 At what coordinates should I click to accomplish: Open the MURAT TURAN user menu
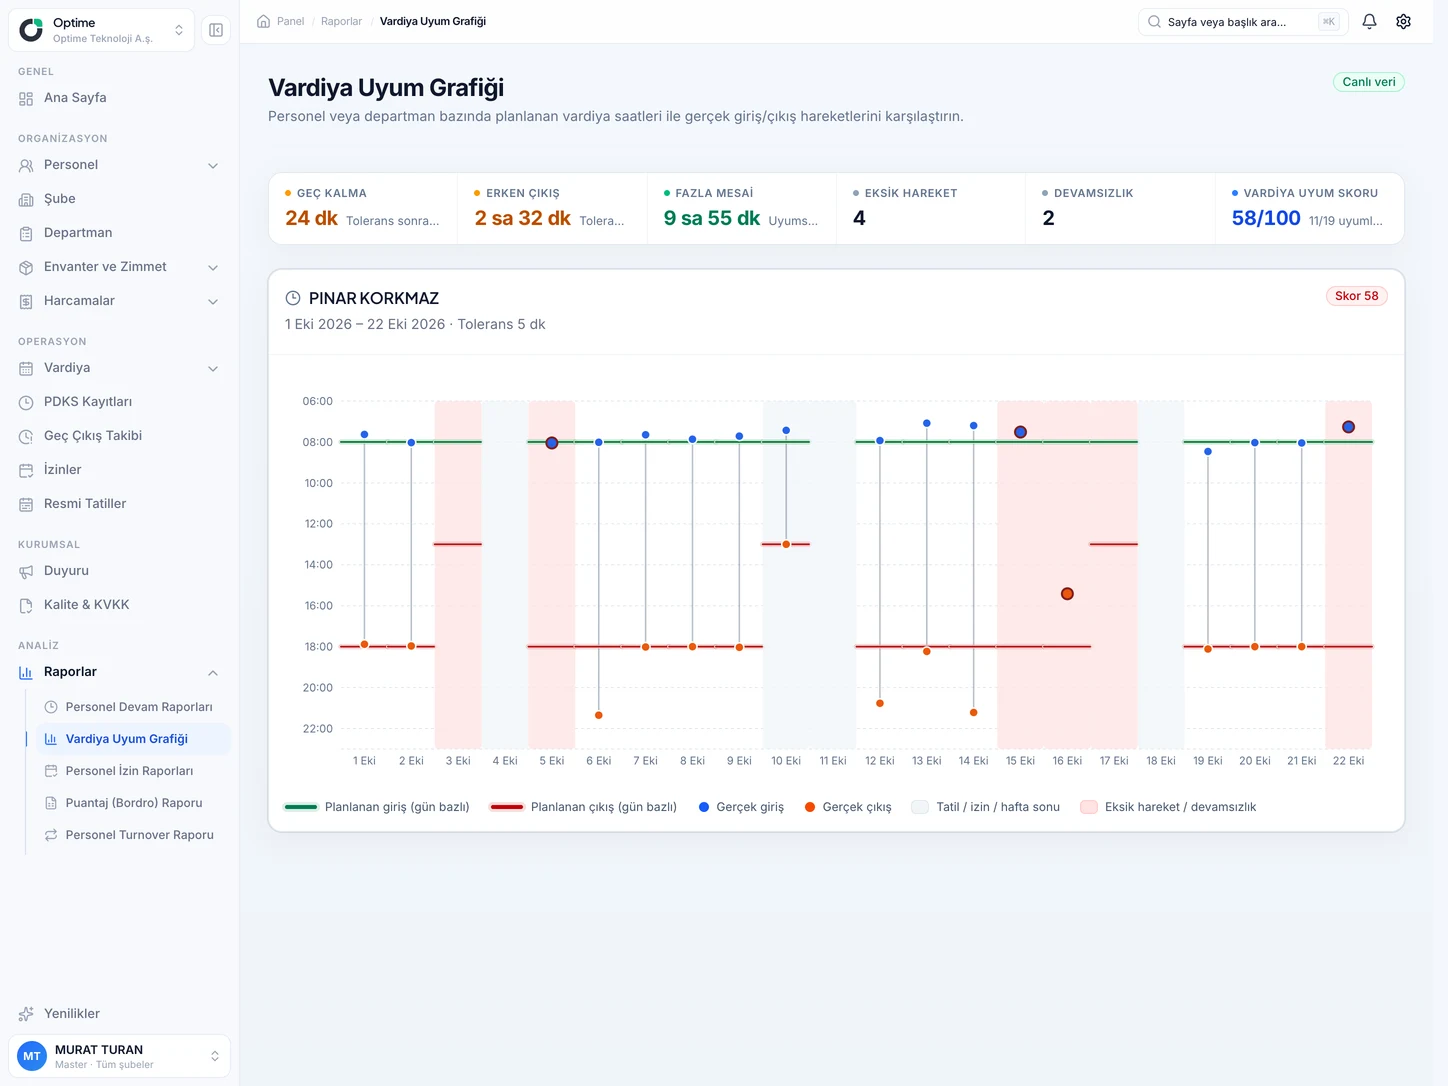pos(120,1056)
